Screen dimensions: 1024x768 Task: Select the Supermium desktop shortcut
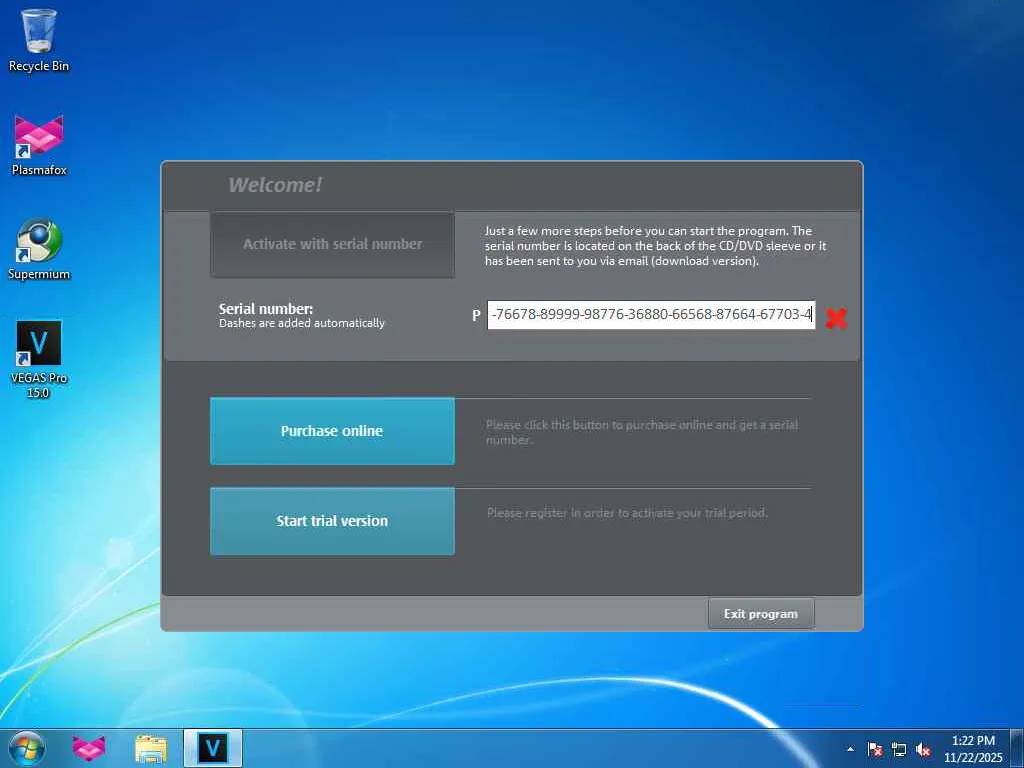[x=39, y=249]
